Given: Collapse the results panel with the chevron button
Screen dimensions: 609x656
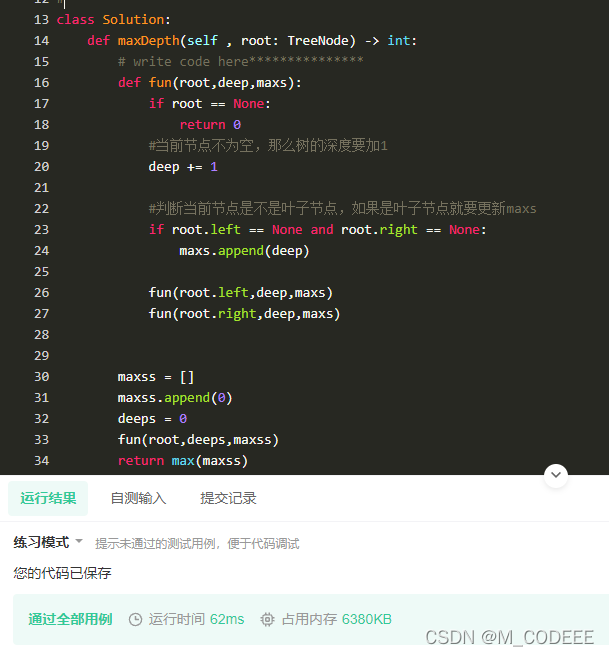Looking at the screenshot, I should point(555,475).
